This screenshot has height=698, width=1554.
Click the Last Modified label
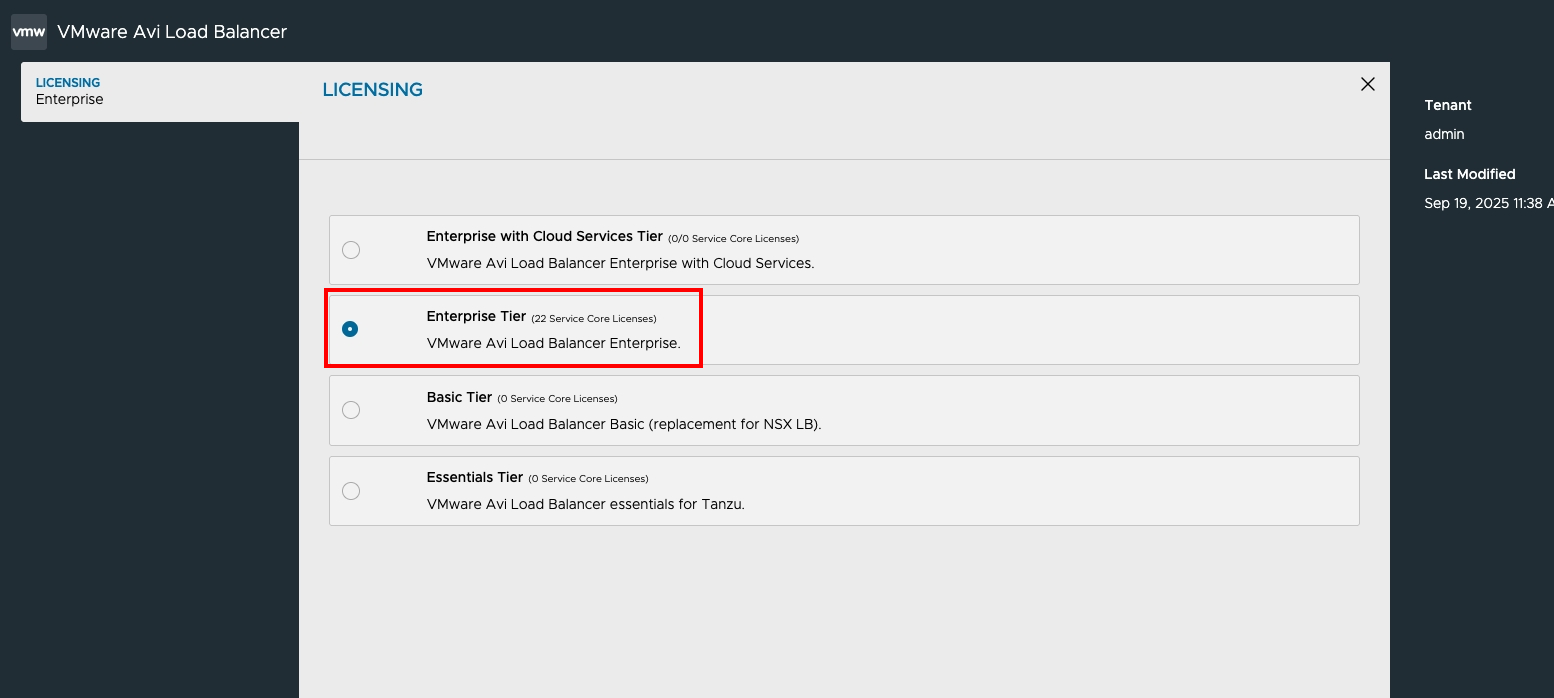[1470, 174]
